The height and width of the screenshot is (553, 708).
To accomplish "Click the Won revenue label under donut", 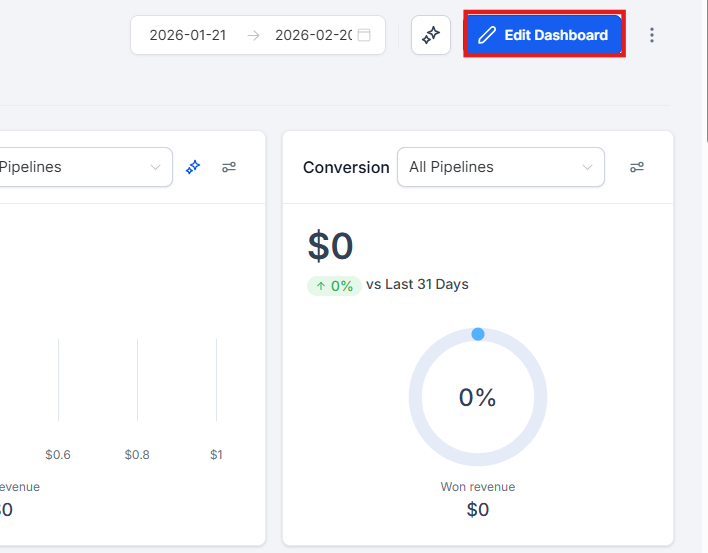I will tap(478, 487).
